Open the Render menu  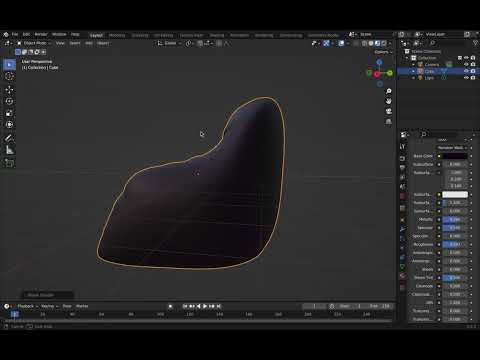41,34
